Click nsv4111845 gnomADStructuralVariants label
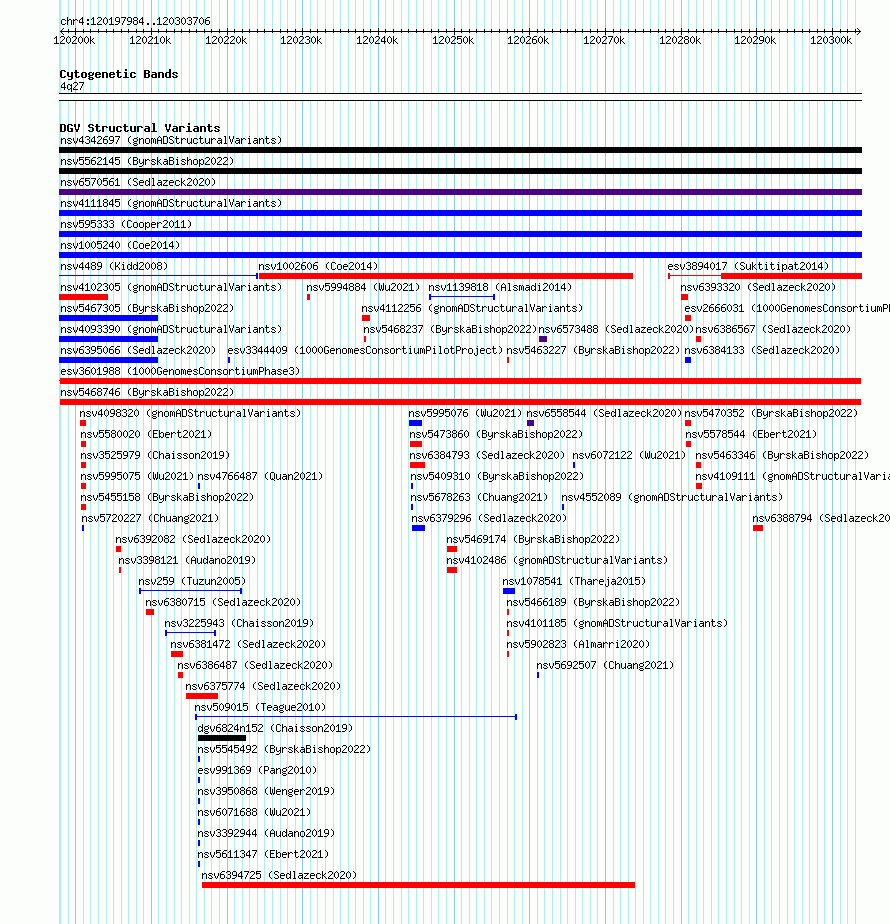This screenshot has height=924, width=890. pyautogui.click(x=171, y=203)
